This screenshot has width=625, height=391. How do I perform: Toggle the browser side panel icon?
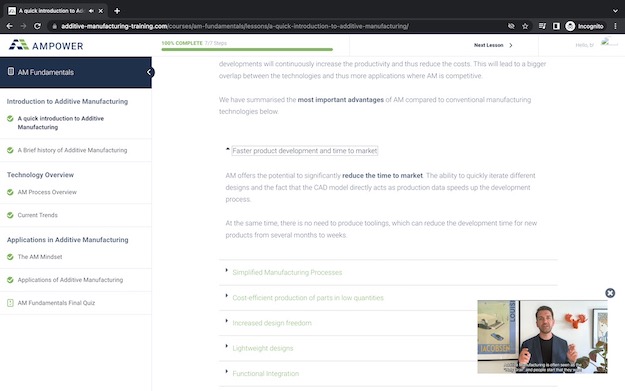tap(556, 26)
